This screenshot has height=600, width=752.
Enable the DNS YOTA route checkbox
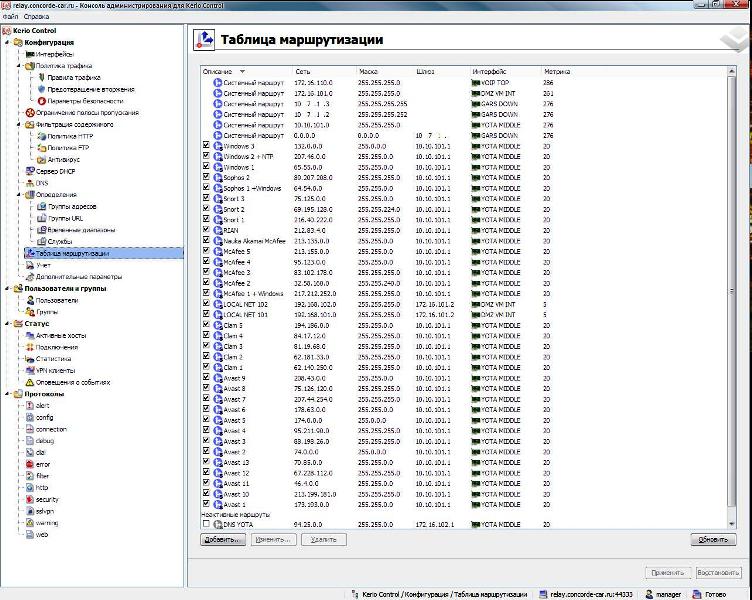(x=206, y=524)
